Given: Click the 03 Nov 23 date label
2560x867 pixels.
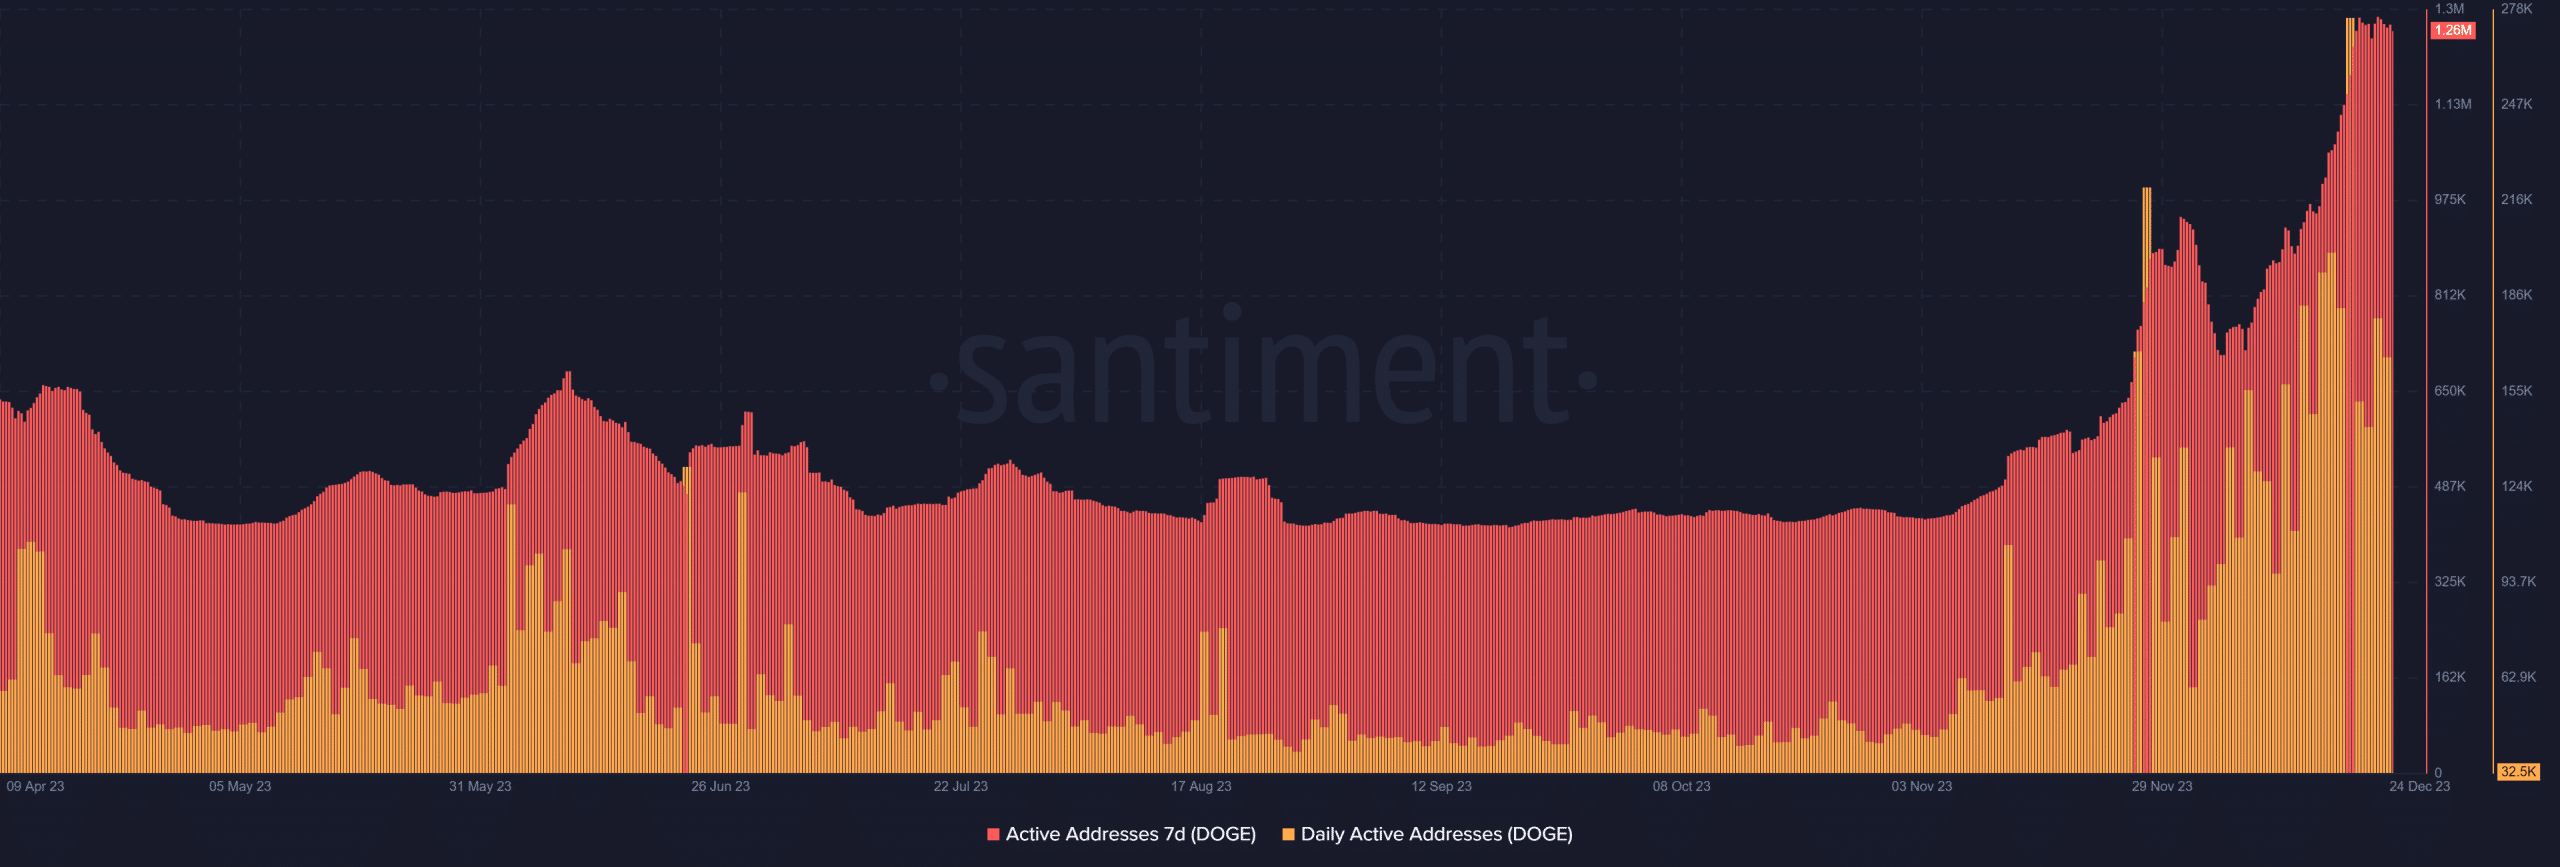Looking at the screenshot, I should click(x=1921, y=787).
